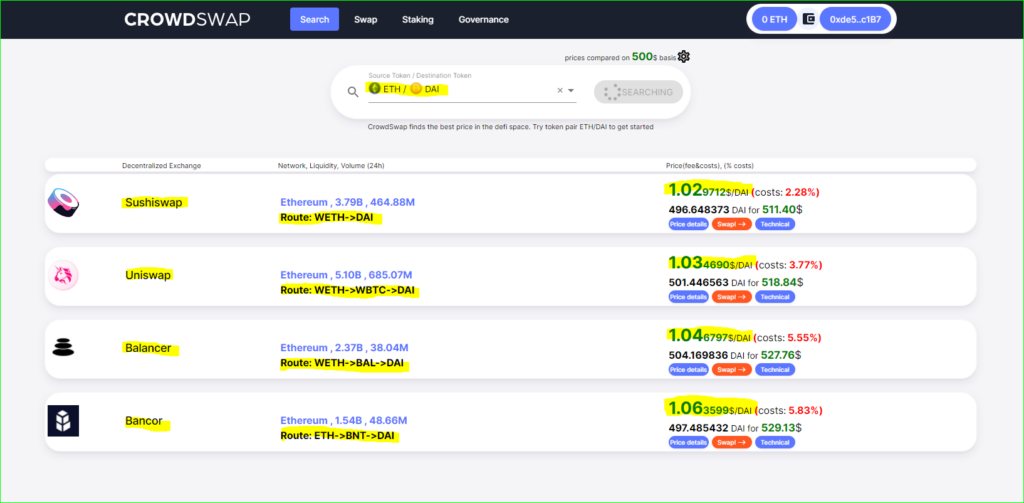Click Swap button in Bancor row
Viewport: 1024px width, 503px height.
pos(731,442)
